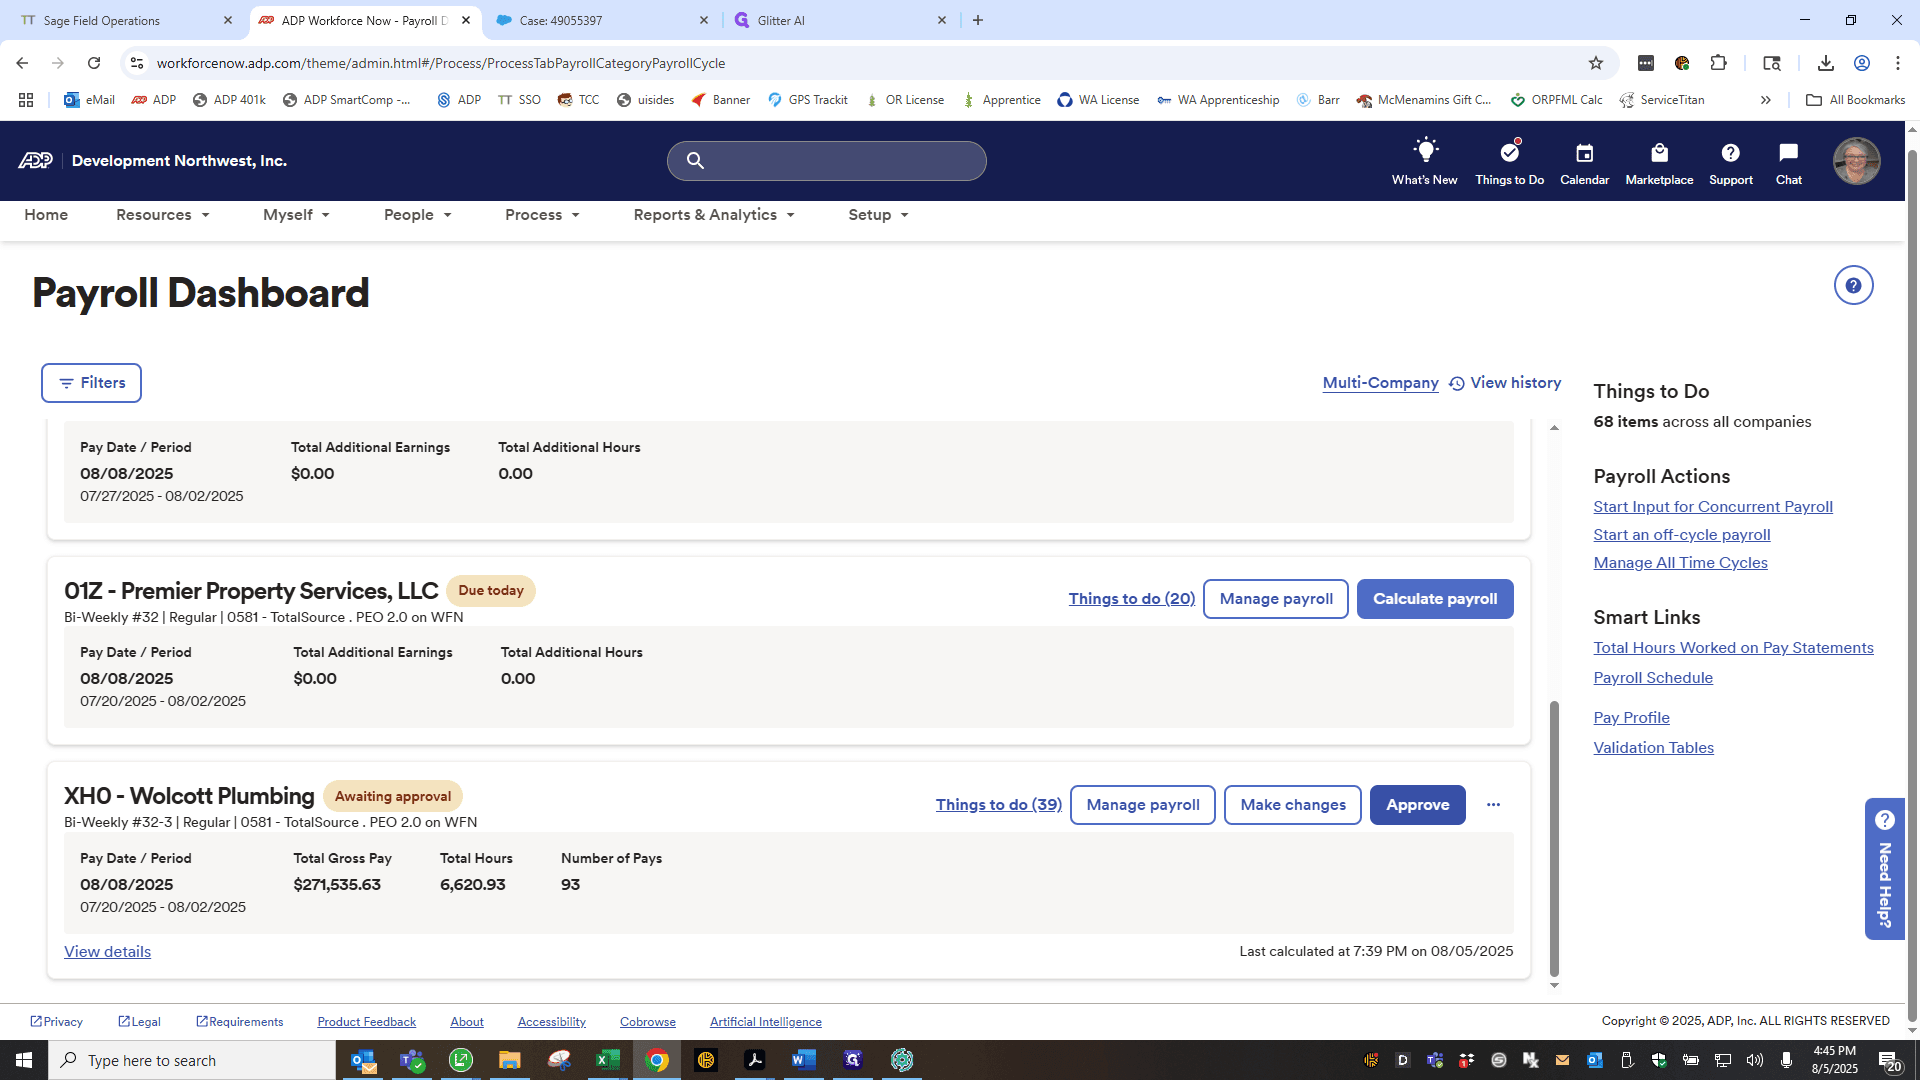The width and height of the screenshot is (1920, 1080).
Task: Click the ADP search input field
Action: tap(826, 161)
